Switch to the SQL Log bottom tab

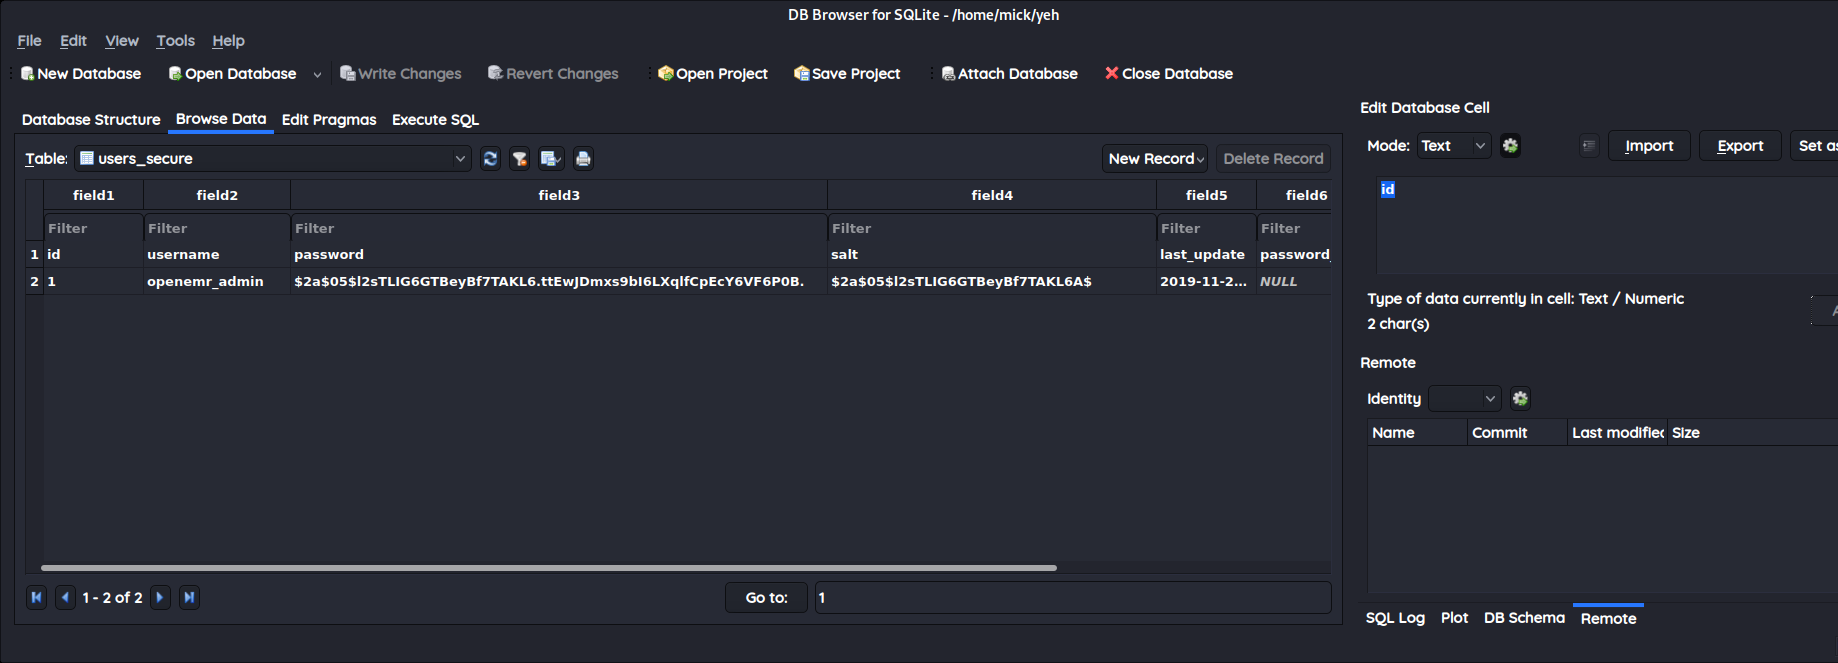(x=1395, y=619)
